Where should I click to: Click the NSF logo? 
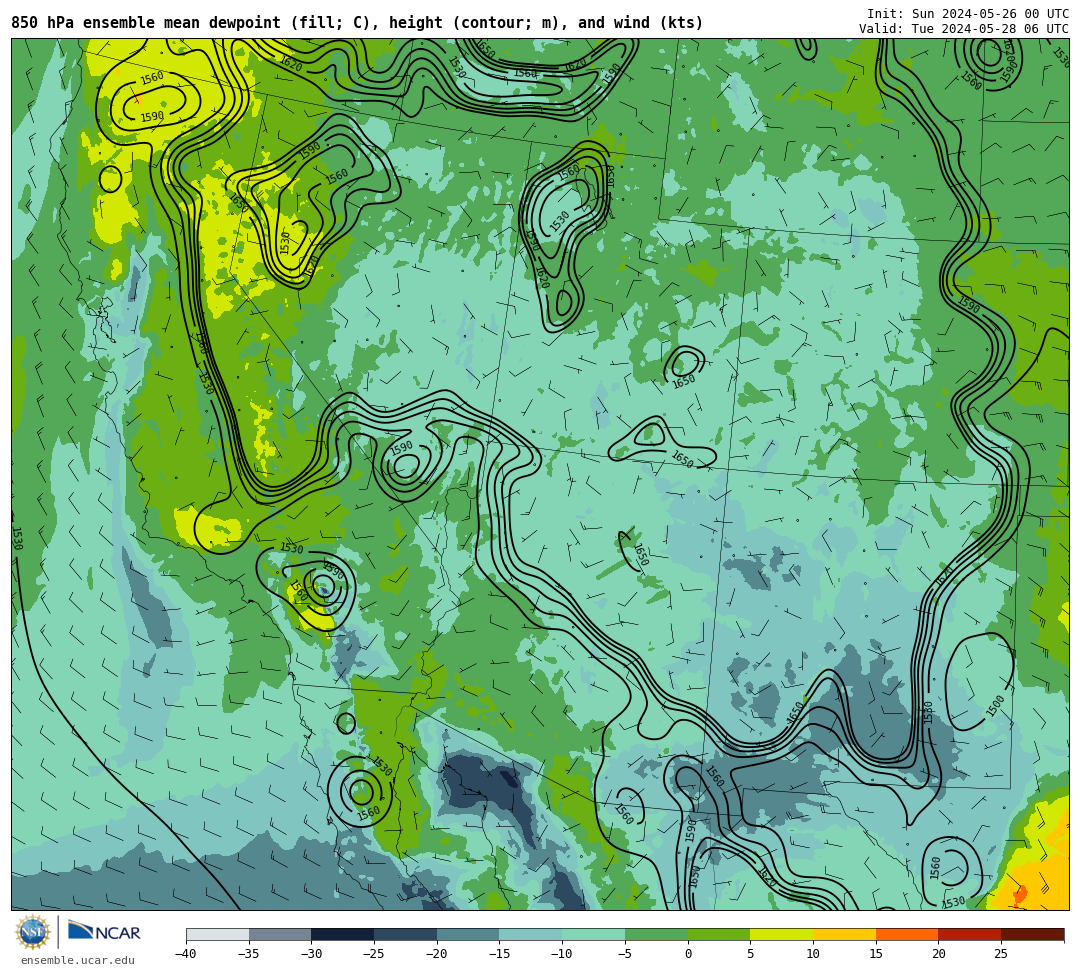pyautogui.click(x=32, y=932)
